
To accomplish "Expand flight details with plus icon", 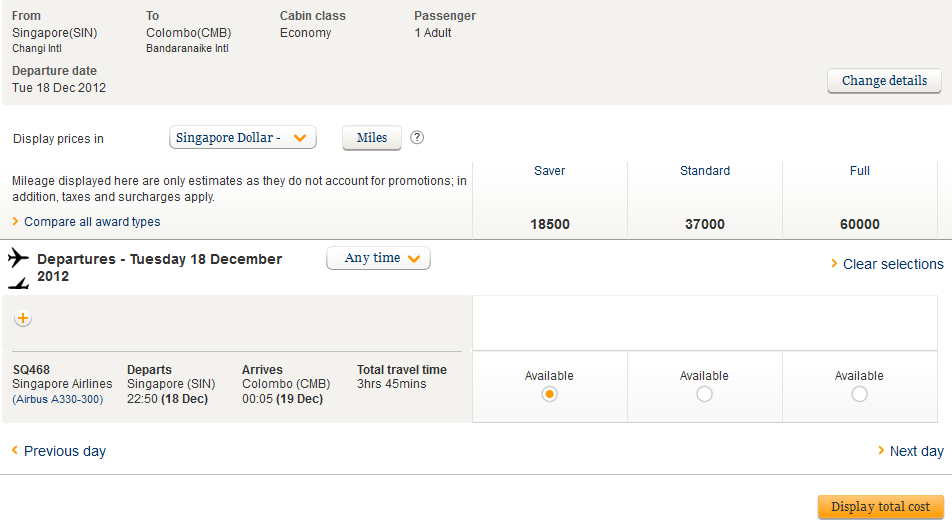I will (23, 319).
